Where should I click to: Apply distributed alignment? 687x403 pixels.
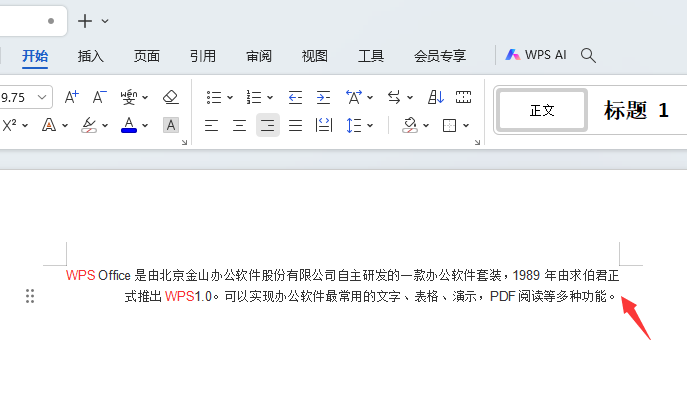(324, 126)
